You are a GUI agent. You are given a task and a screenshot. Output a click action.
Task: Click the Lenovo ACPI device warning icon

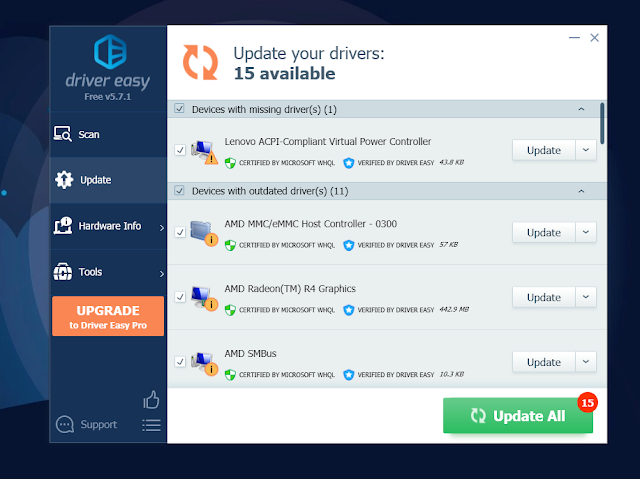click(204, 152)
